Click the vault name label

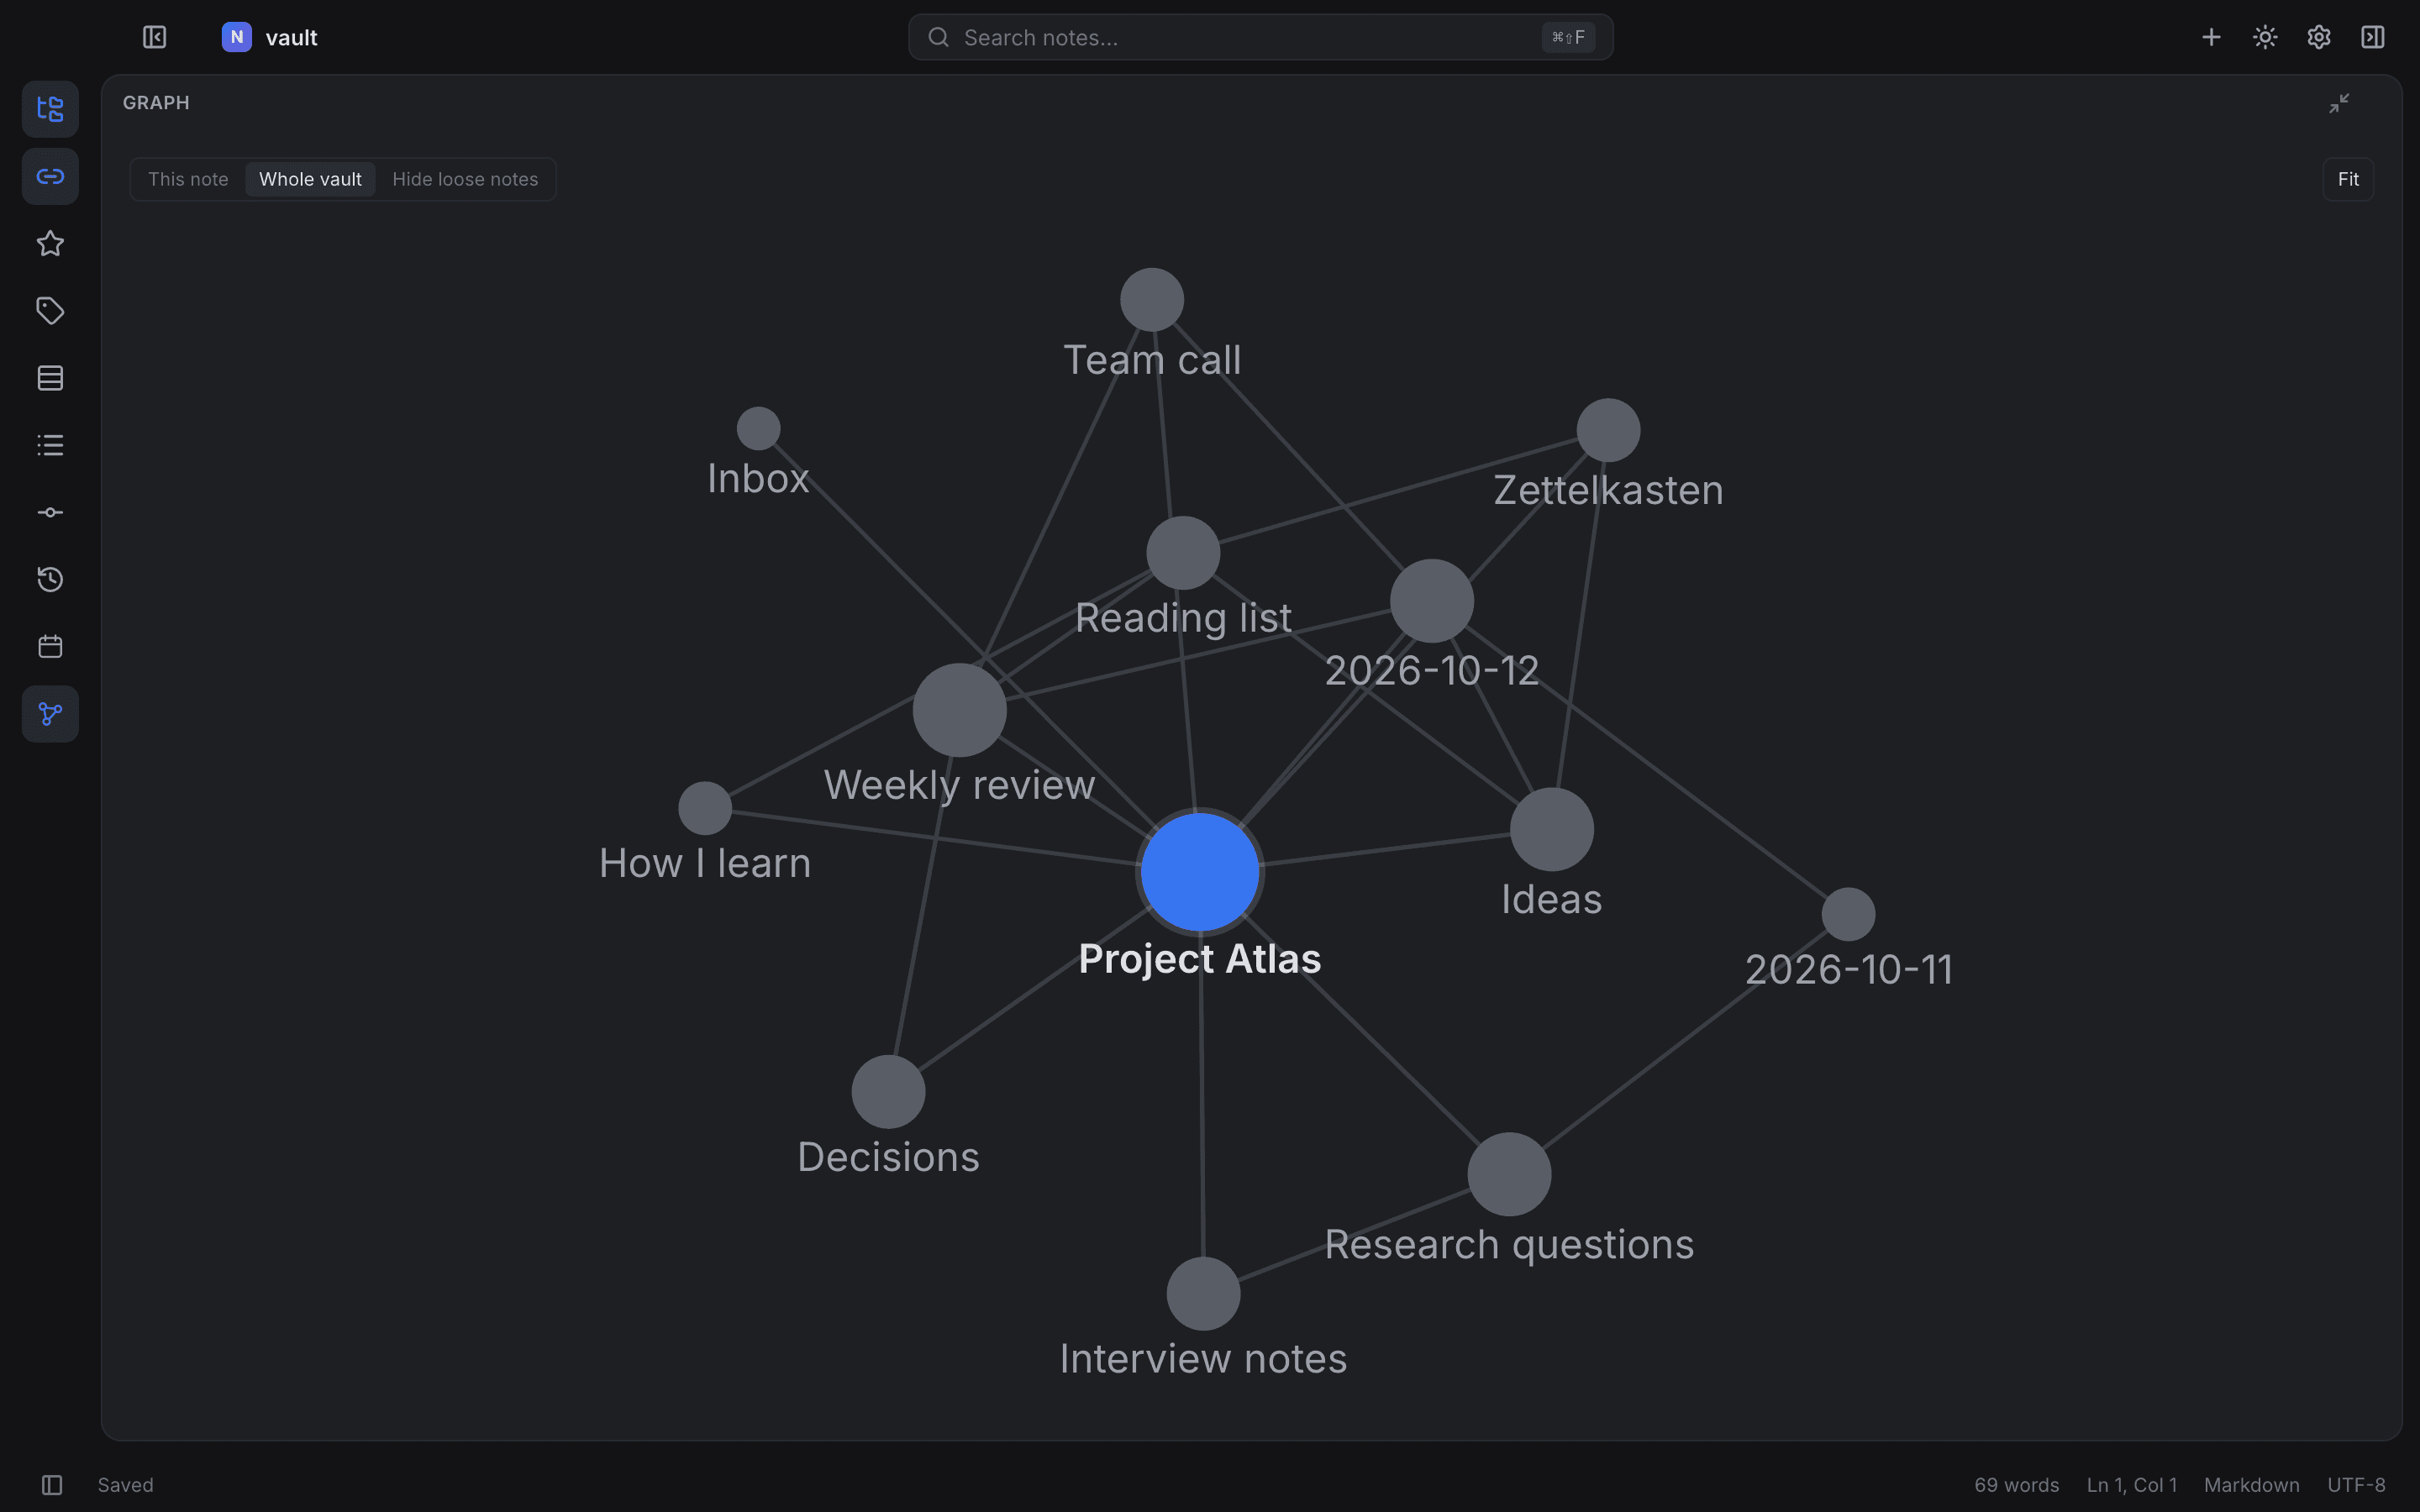(x=291, y=38)
